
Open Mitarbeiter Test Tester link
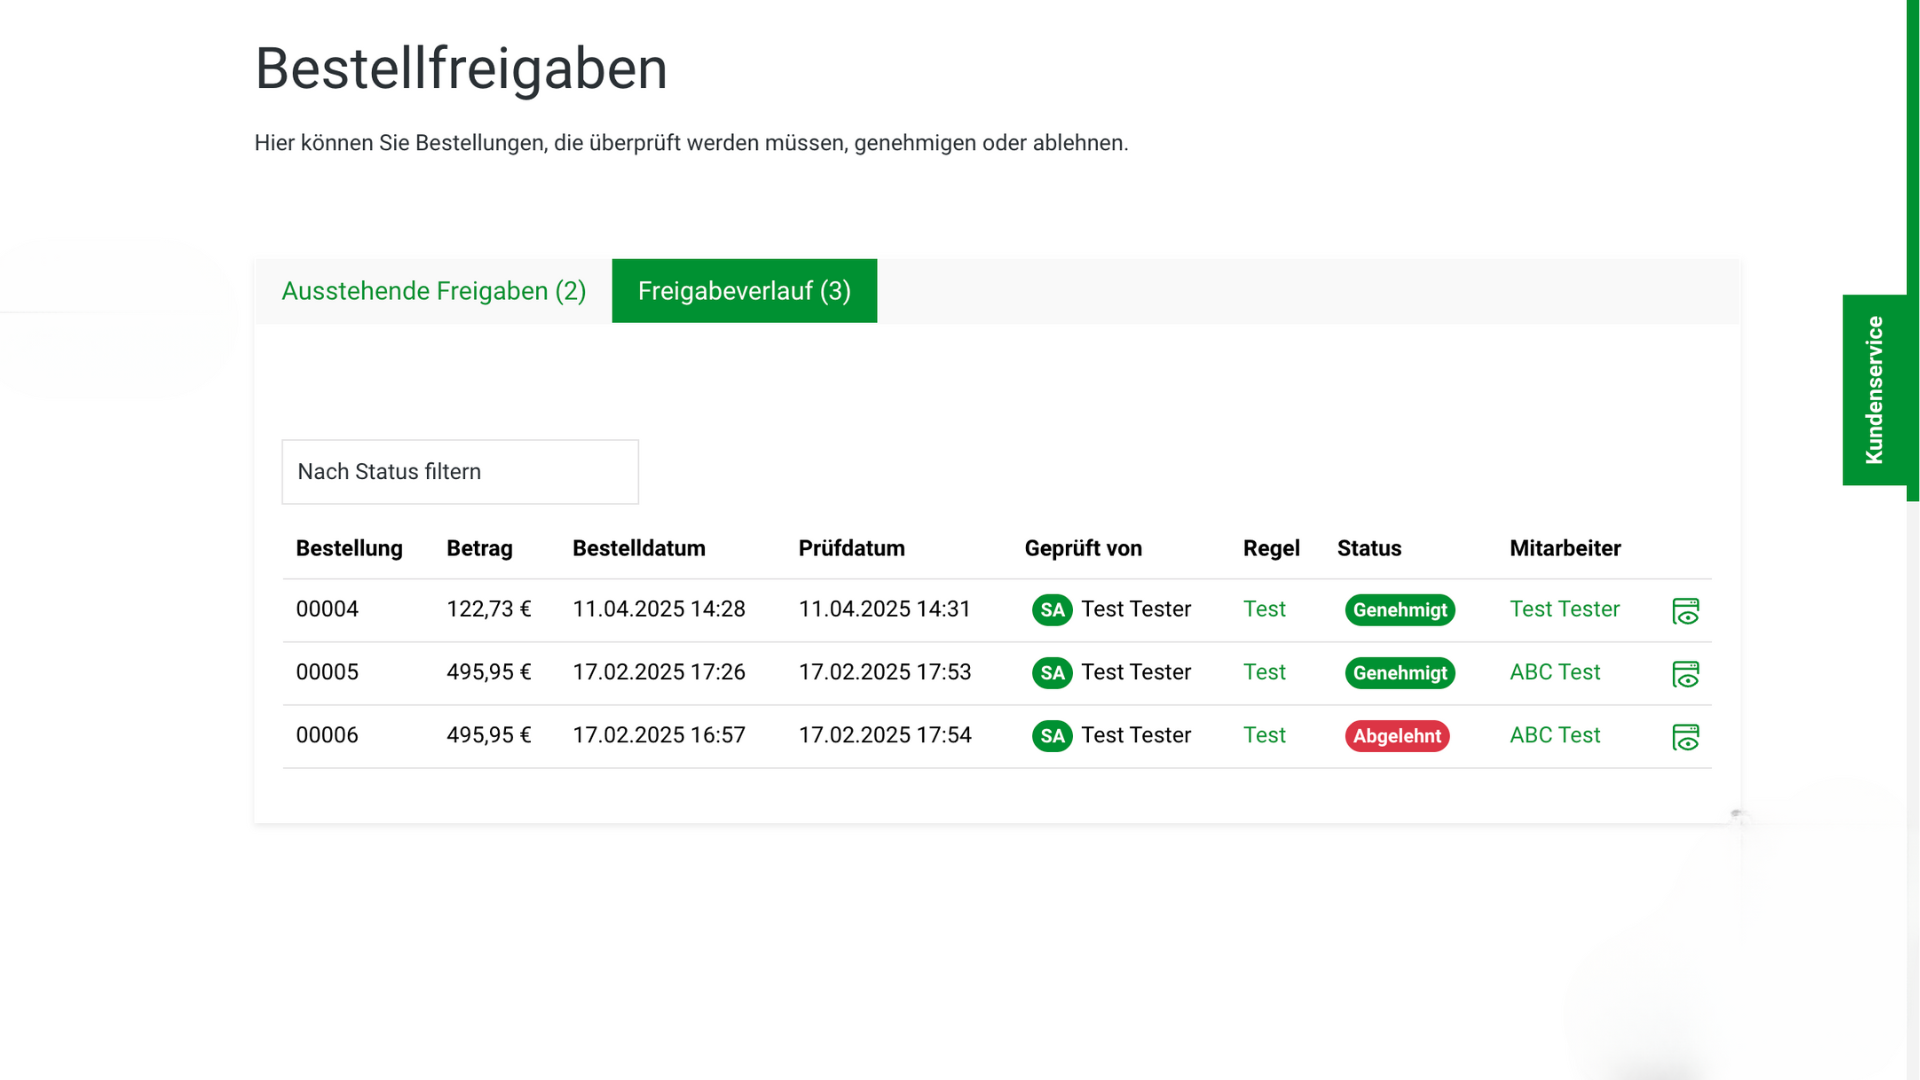tap(1564, 609)
